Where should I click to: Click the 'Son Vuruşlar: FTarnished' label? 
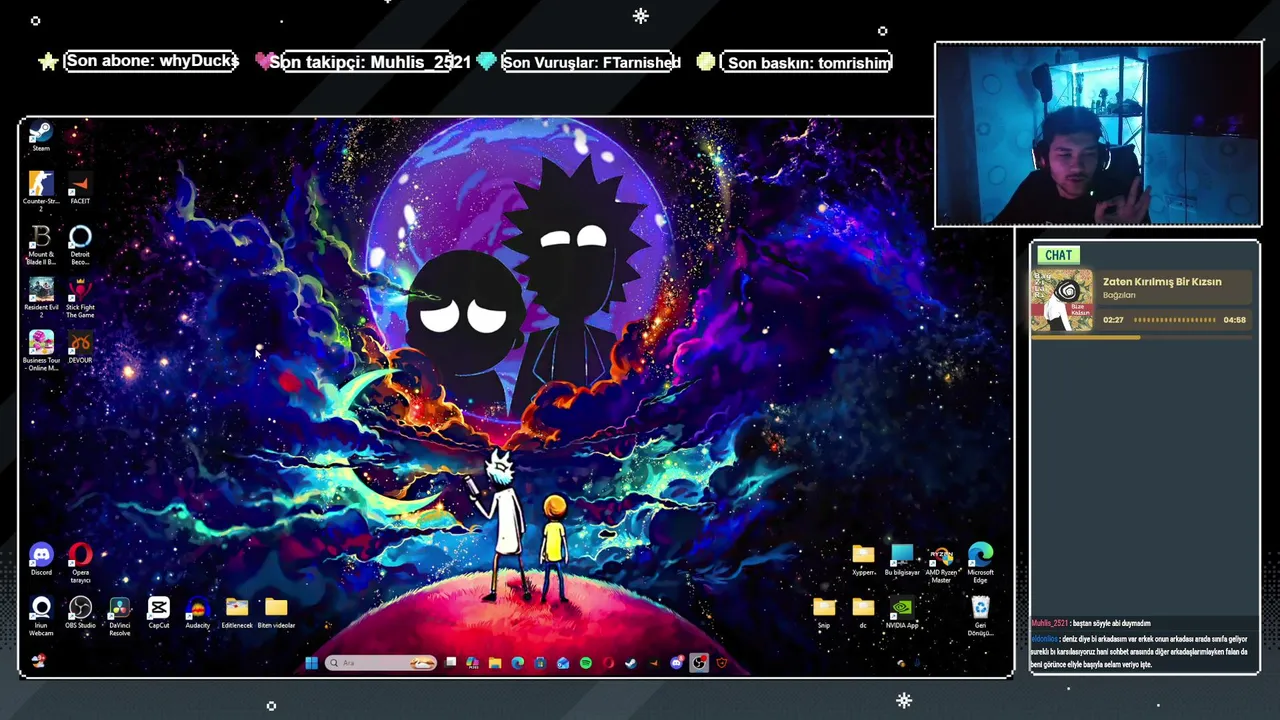[591, 62]
